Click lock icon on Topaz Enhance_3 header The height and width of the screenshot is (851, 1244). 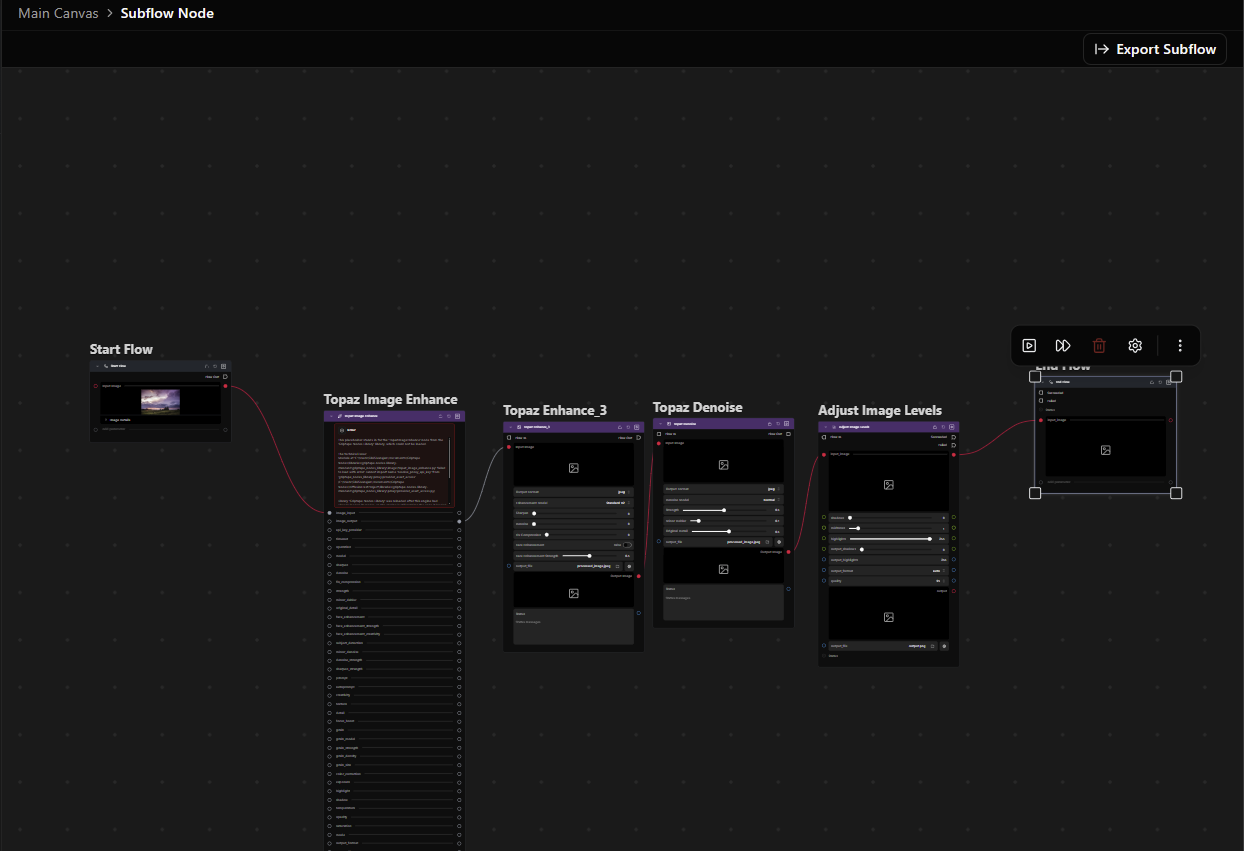620,427
